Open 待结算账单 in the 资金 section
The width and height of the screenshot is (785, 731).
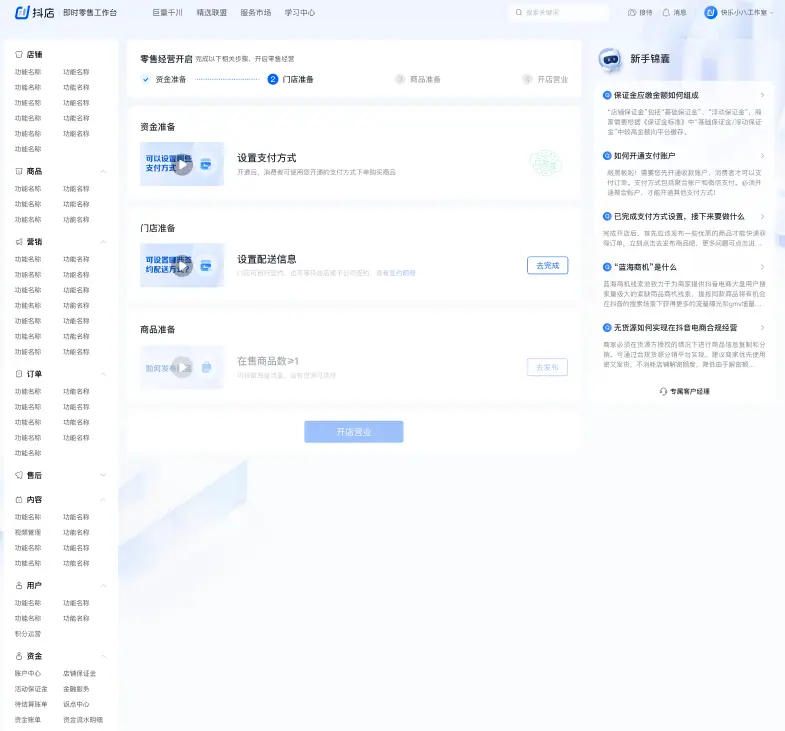point(31,704)
